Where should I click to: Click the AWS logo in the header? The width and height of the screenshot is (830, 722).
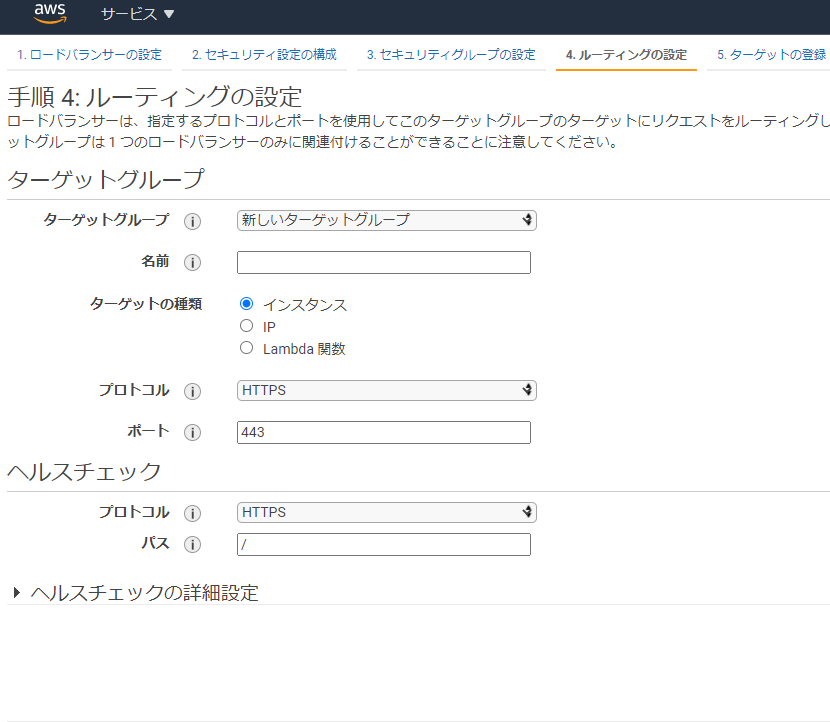(50, 14)
